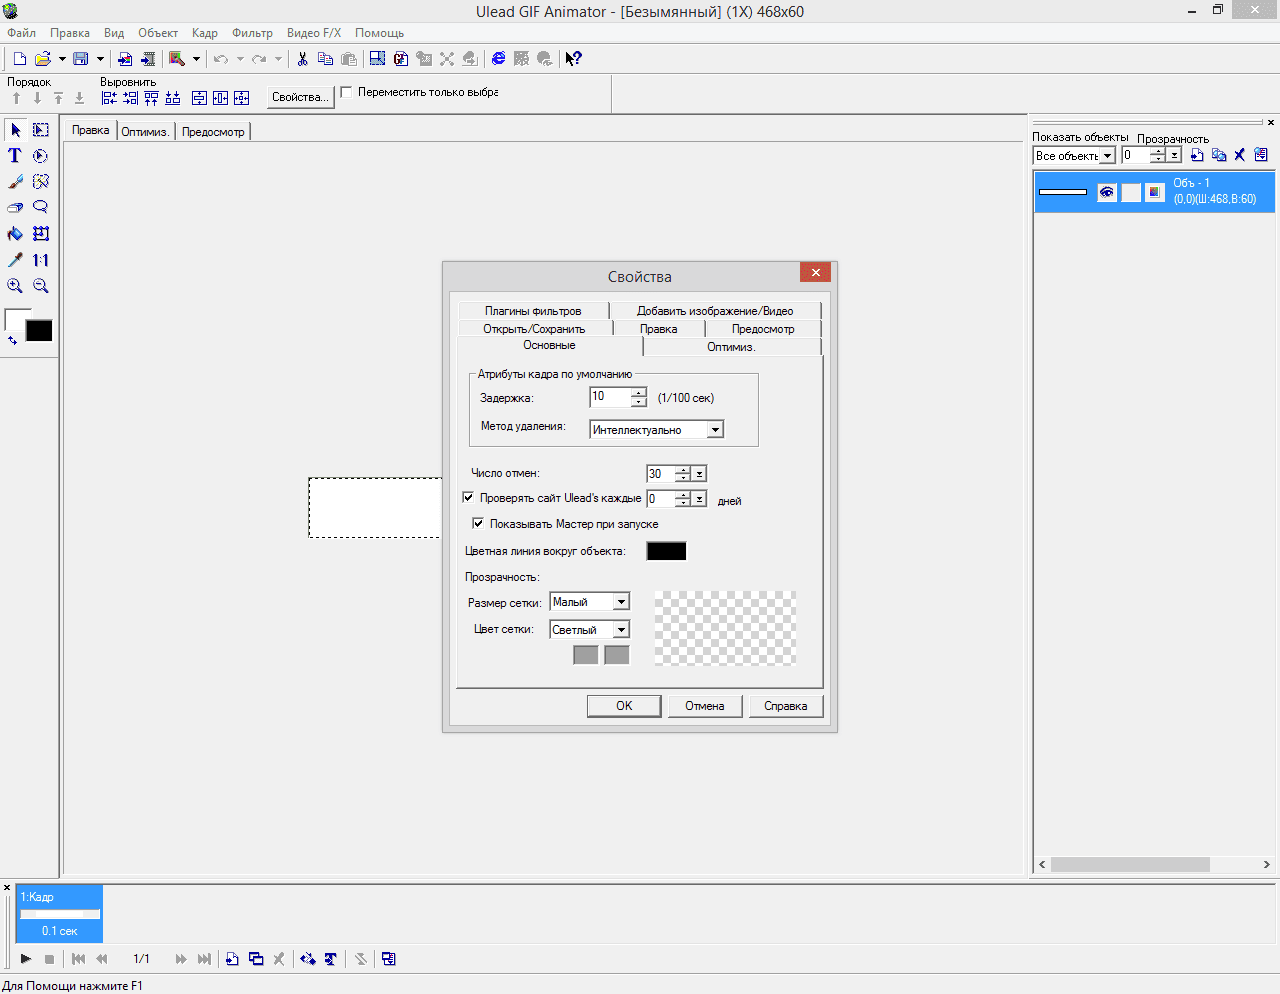Click the black background color swatch in toolbox
Screen dimensions: 1280x994
click(x=39, y=331)
